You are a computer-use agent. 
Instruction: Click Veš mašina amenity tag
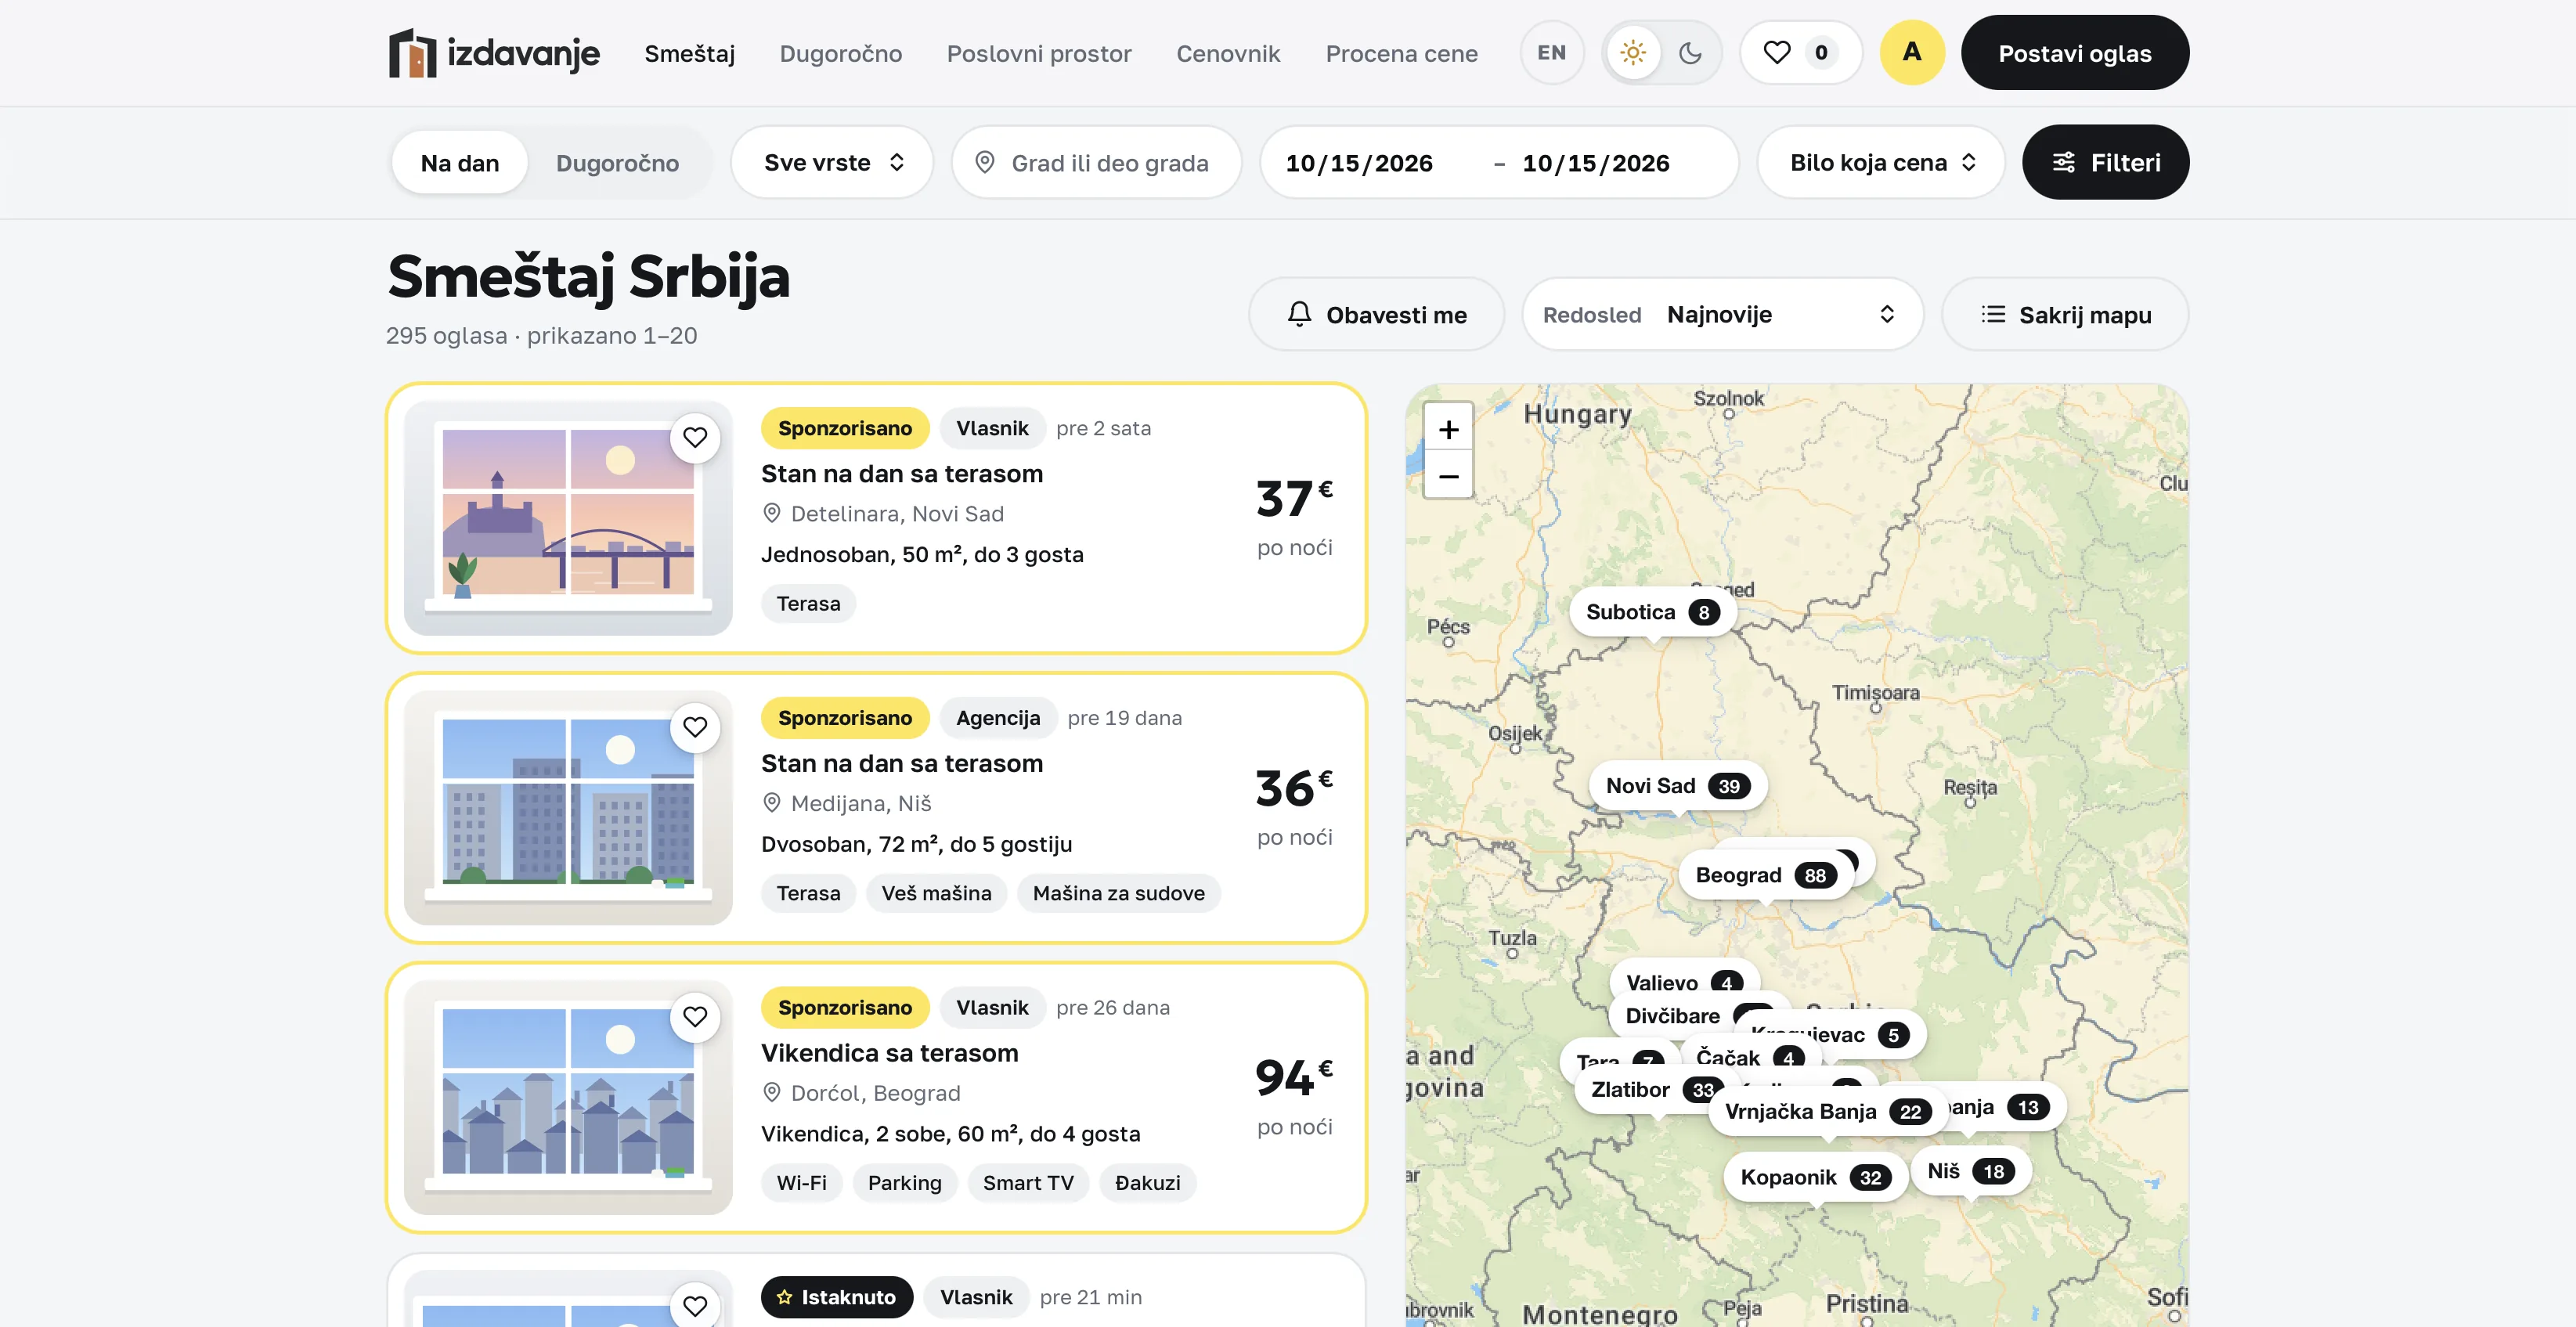coord(936,893)
